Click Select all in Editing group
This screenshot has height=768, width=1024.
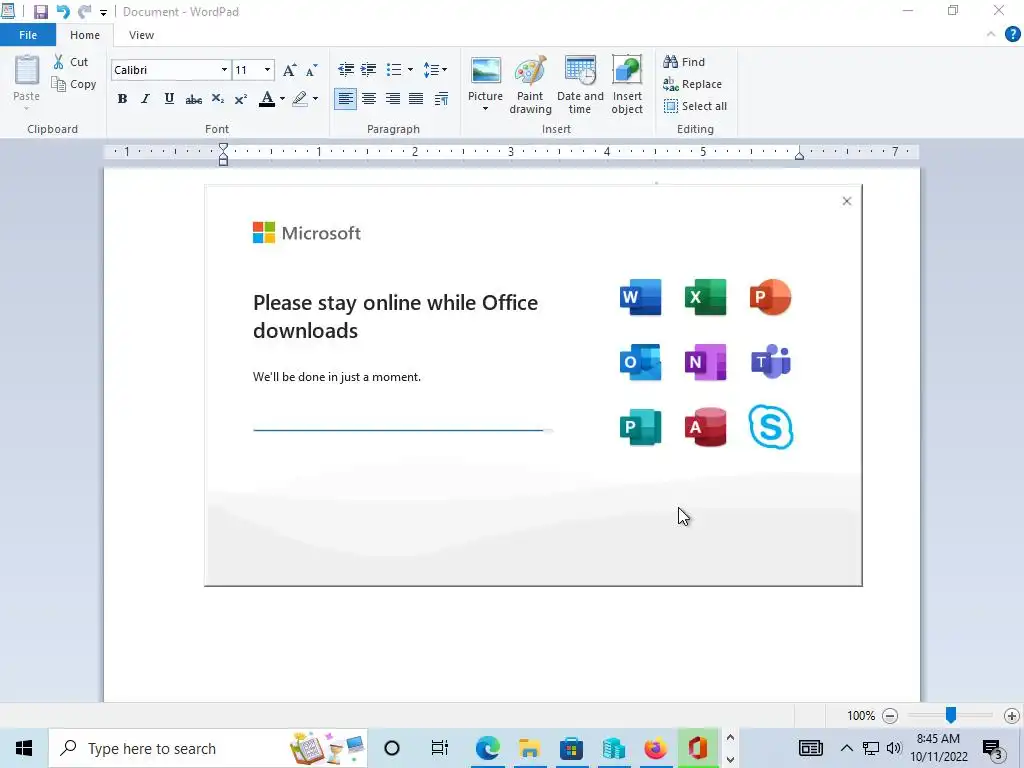[x=695, y=106]
